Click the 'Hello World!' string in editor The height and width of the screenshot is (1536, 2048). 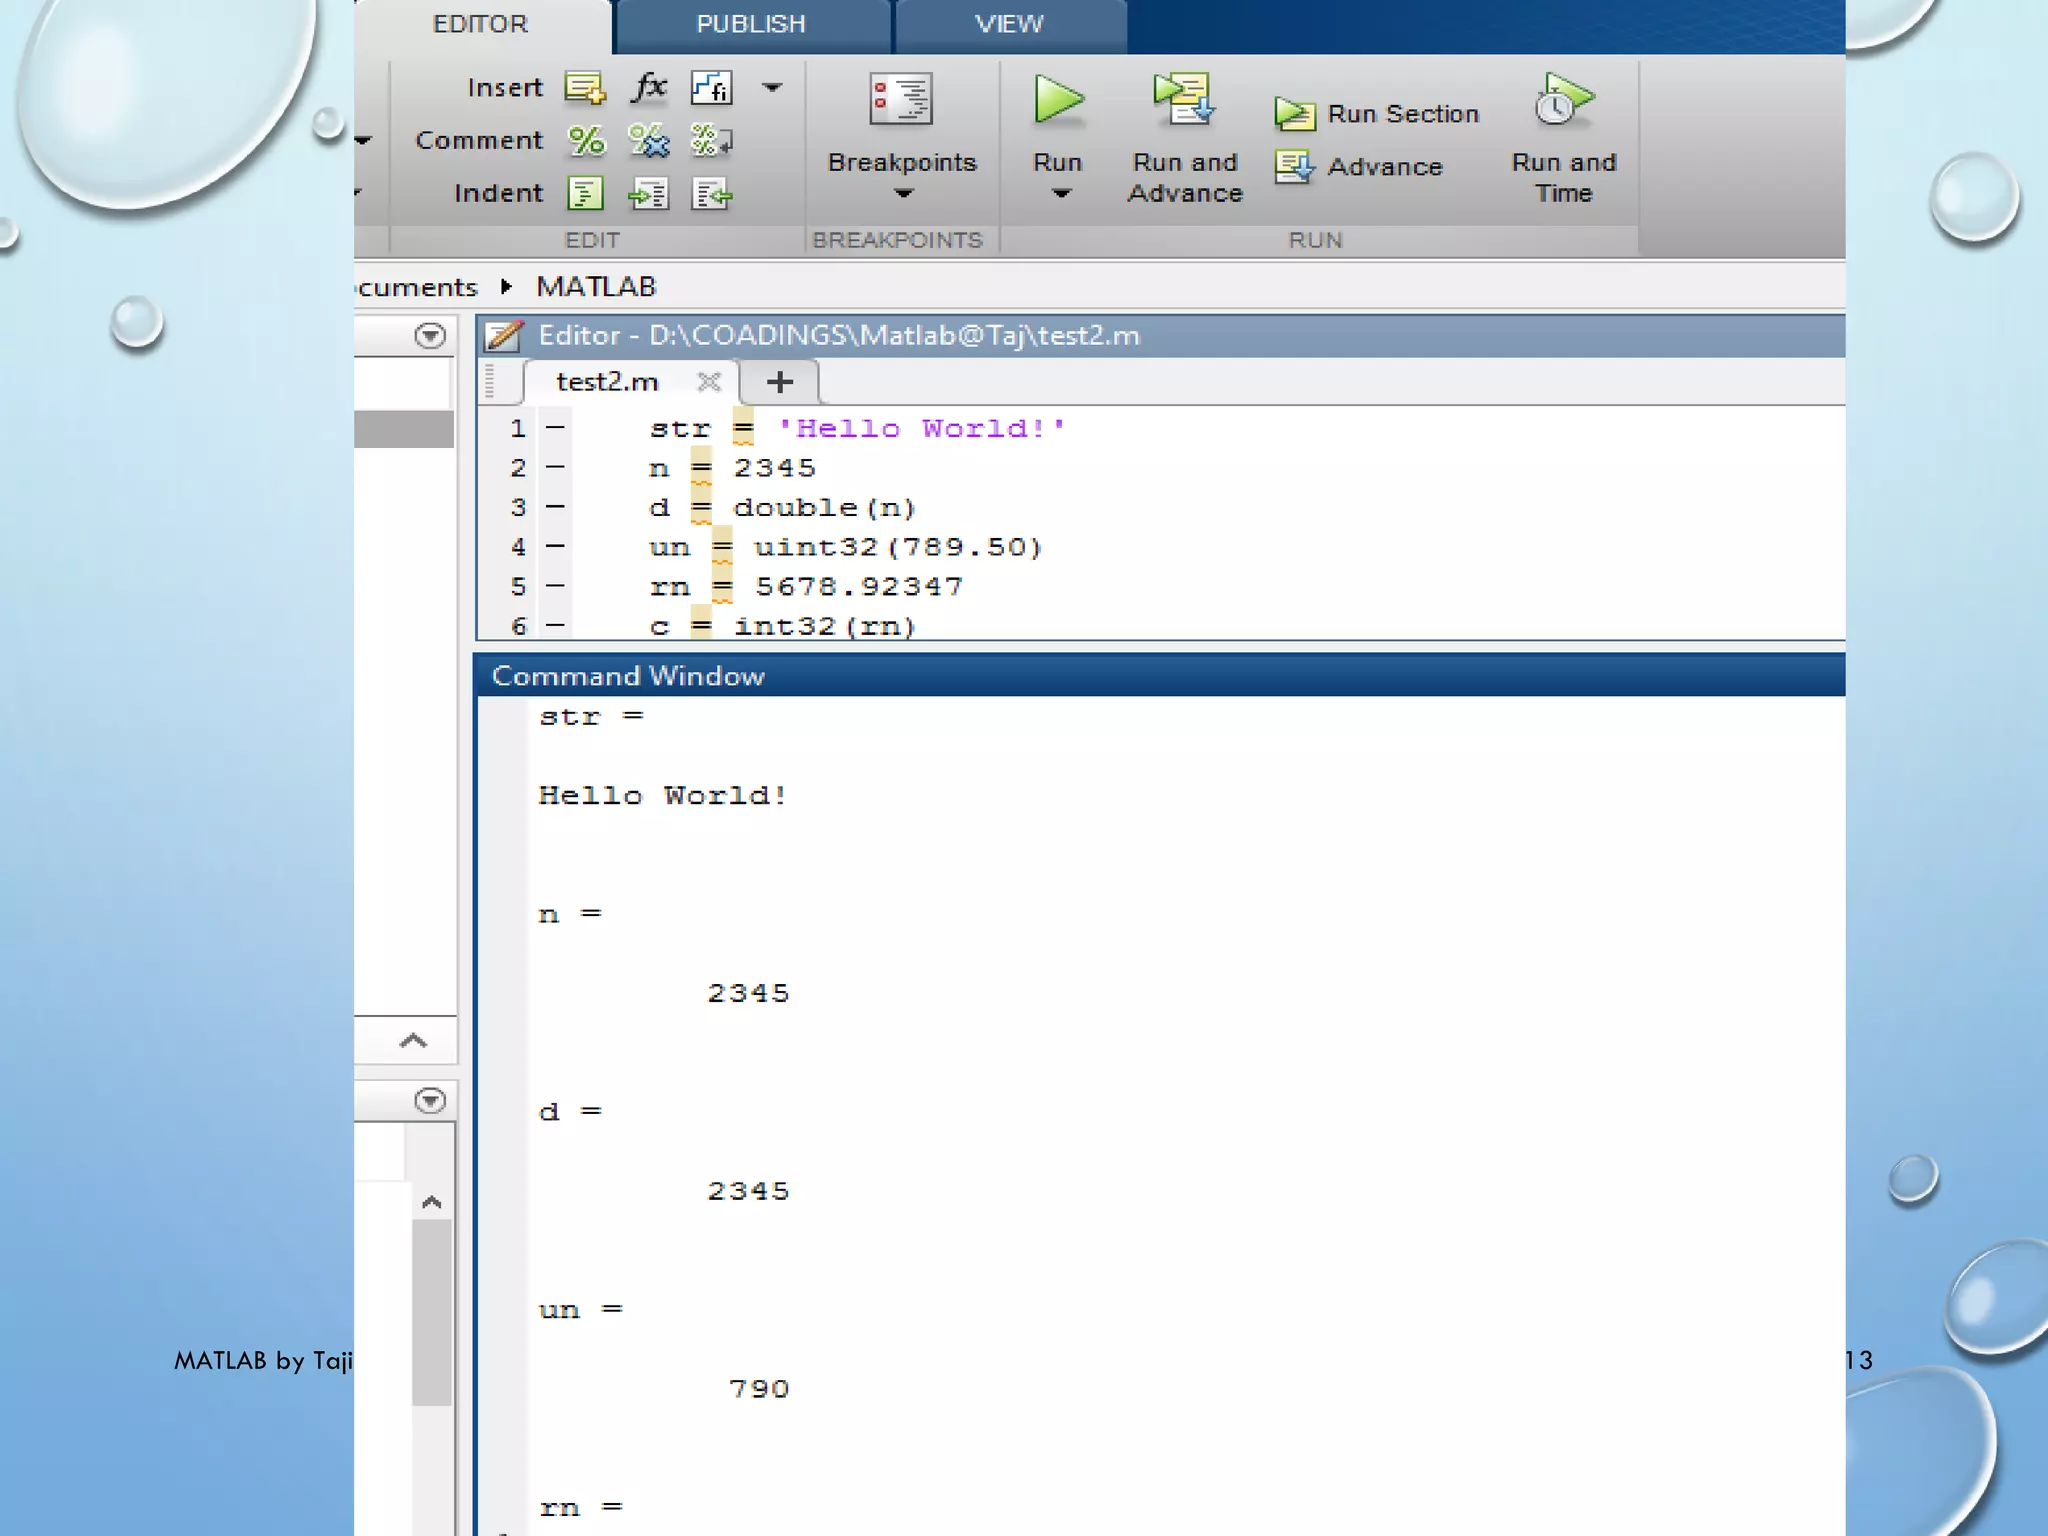click(x=922, y=428)
